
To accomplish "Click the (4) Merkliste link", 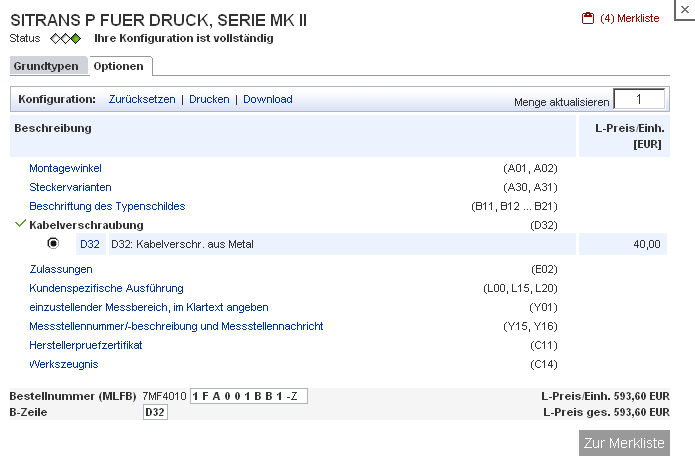I will click(629, 18).
